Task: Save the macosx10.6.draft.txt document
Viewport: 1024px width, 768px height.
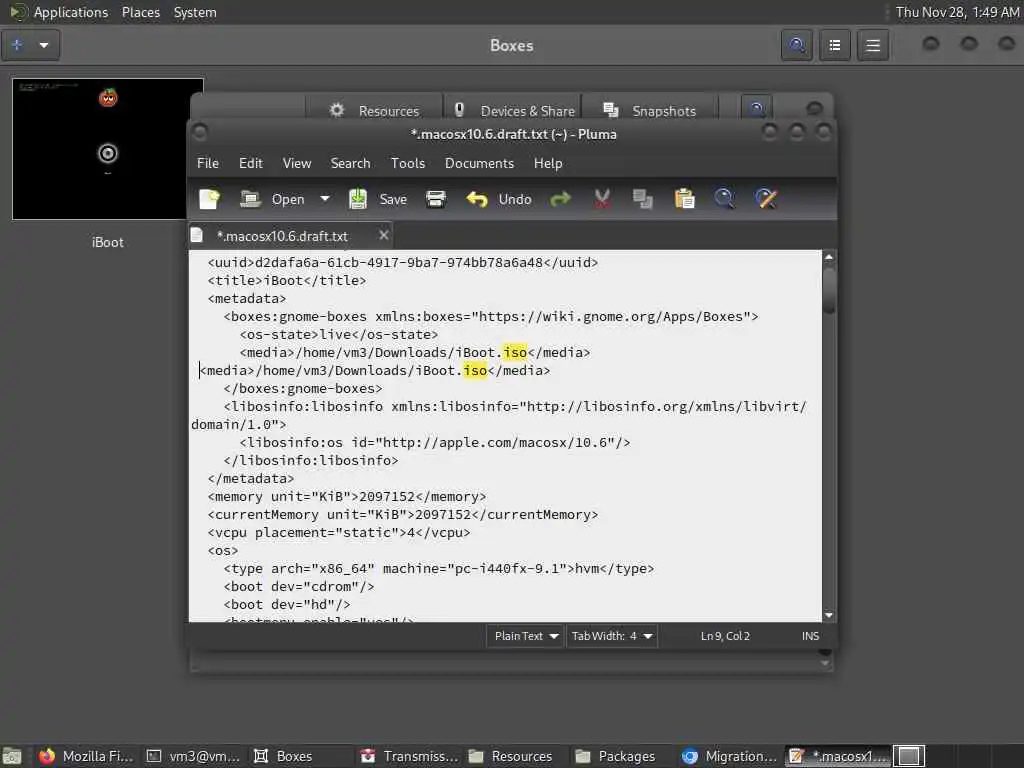Action: (377, 199)
